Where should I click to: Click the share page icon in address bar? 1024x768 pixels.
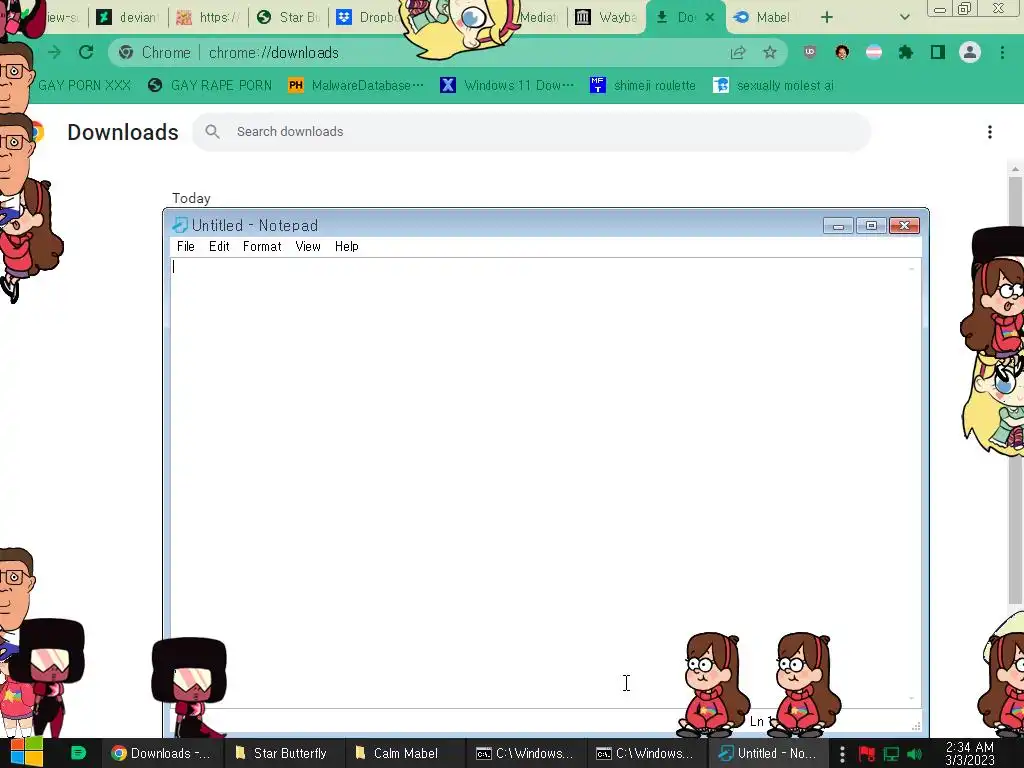coord(738,53)
